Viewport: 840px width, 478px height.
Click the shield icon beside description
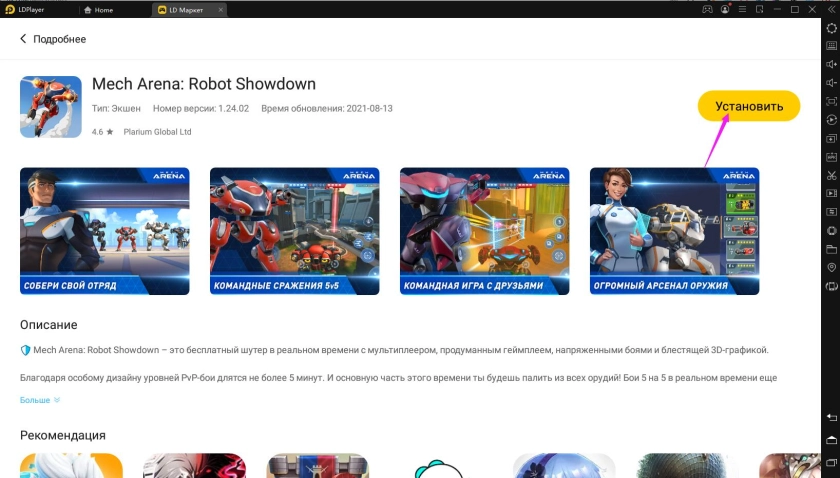[25, 350]
